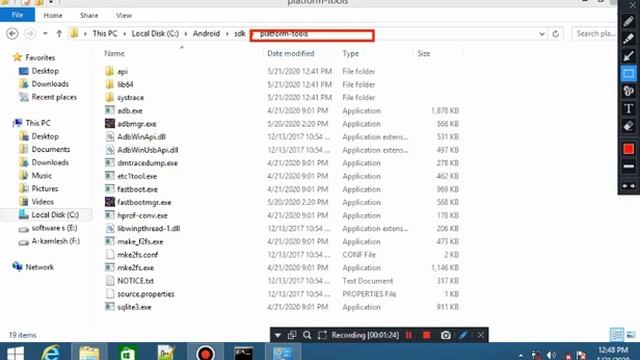Open Favorites in navigation pane

pyautogui.click(x=40, y=58)
